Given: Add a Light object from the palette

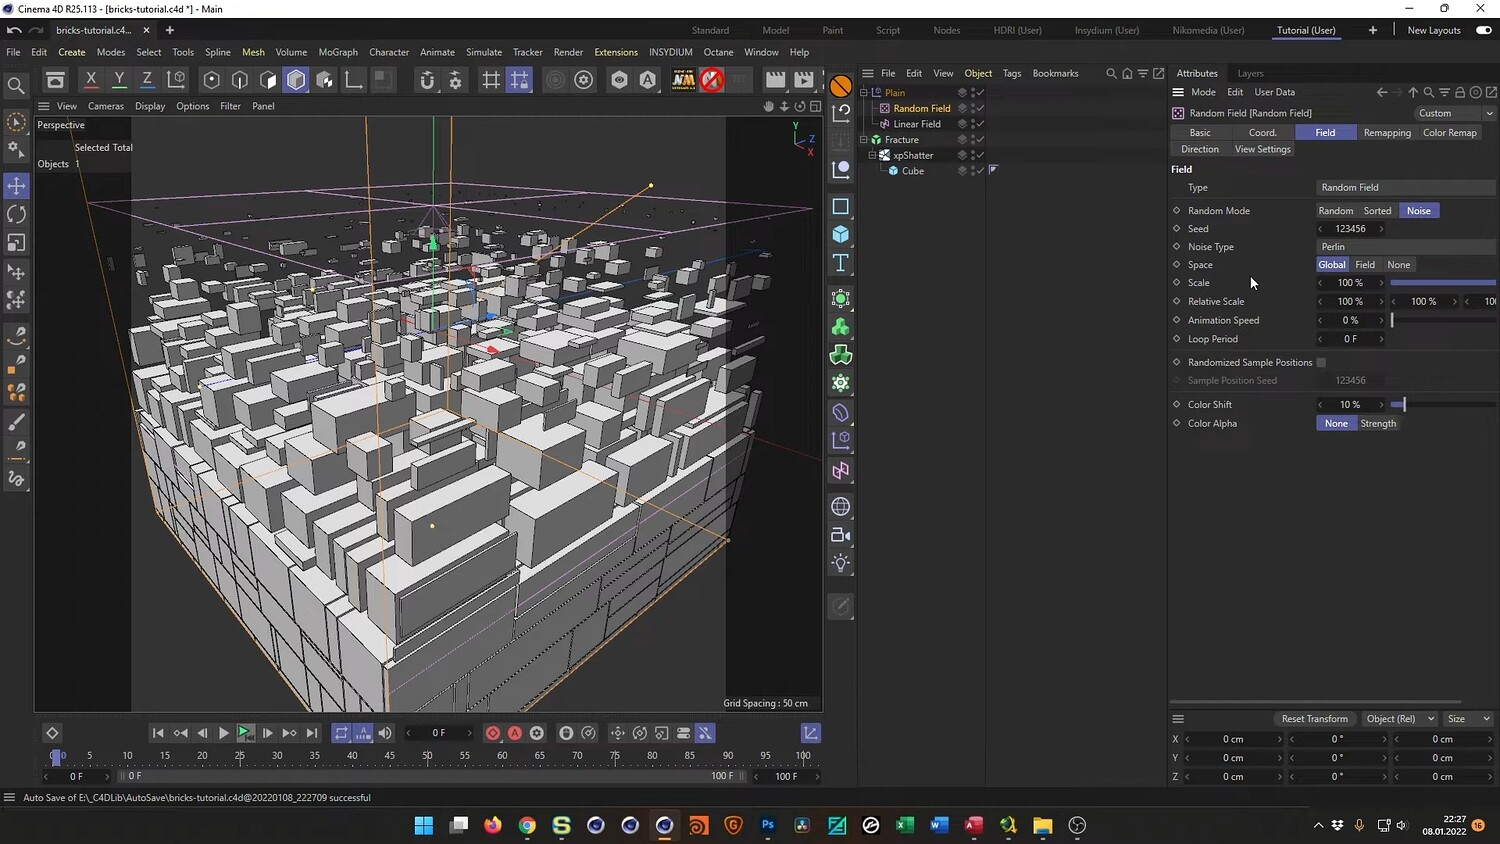Looking at the screenshot, I should pos(841,563).
